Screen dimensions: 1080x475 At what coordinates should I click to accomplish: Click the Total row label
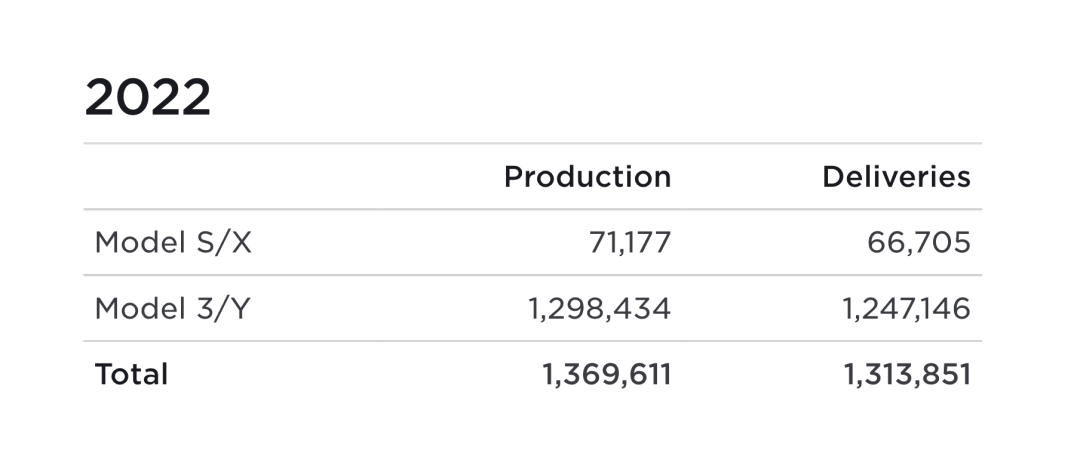pos(131,374)
